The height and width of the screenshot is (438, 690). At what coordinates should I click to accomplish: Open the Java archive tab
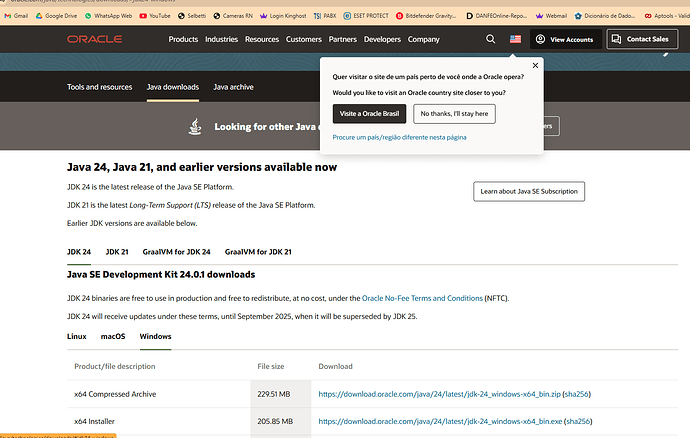pos(233,87)
